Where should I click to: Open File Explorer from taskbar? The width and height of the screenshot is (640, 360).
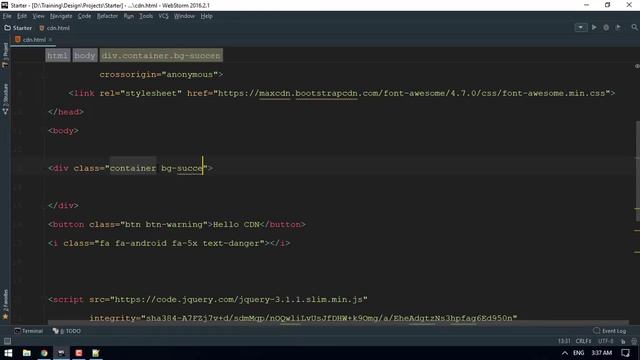point(27,353)
